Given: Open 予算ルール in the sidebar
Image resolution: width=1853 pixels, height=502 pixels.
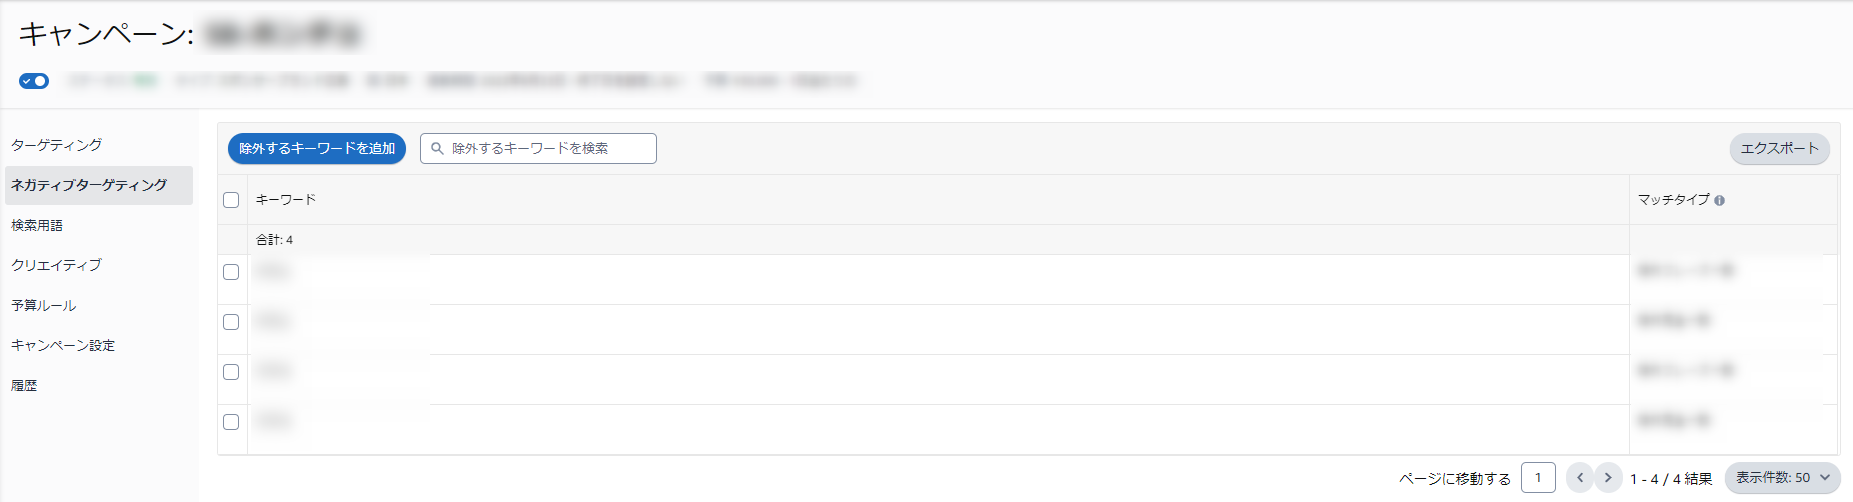Looking at the screenshot, I should (x=44, y=305).
